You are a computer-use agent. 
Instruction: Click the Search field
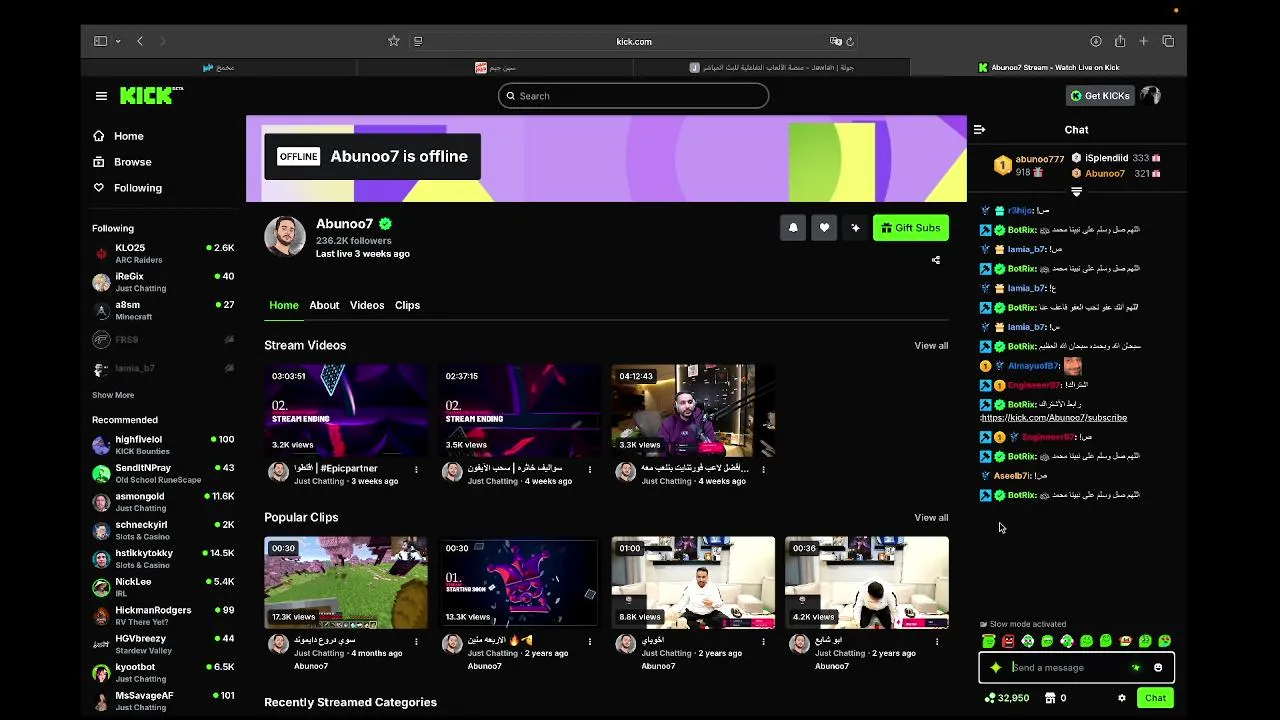tap(633, 96)
